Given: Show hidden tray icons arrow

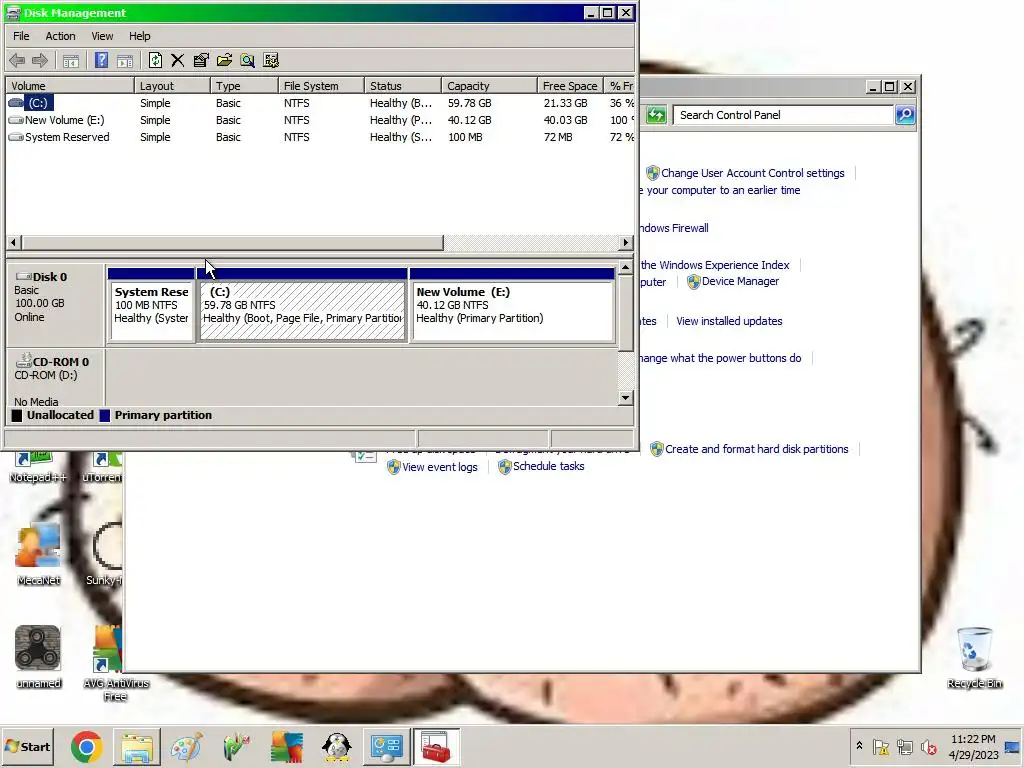Looking at the screenshot, I should click(859, 746).
